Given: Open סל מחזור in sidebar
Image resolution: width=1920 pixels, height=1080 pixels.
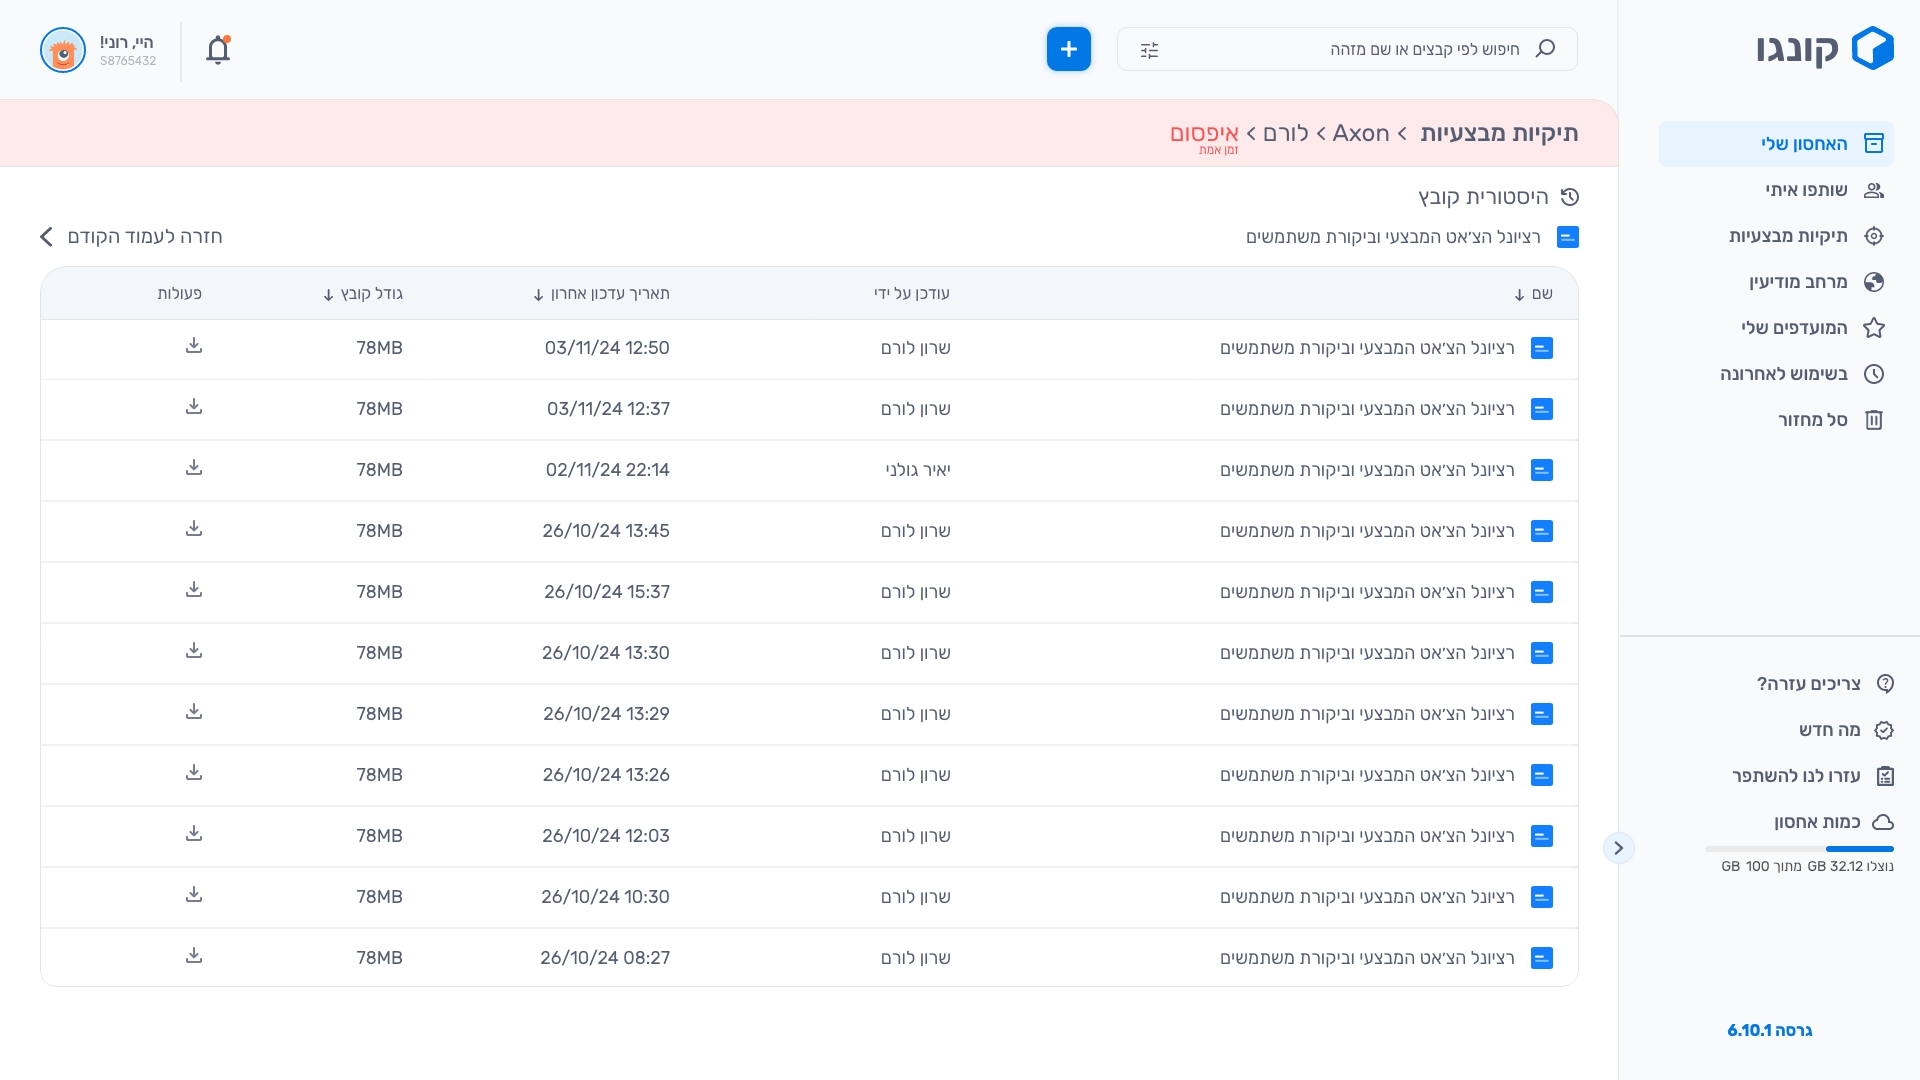Looking at the screenshot, I should [x=1812, y=420].
